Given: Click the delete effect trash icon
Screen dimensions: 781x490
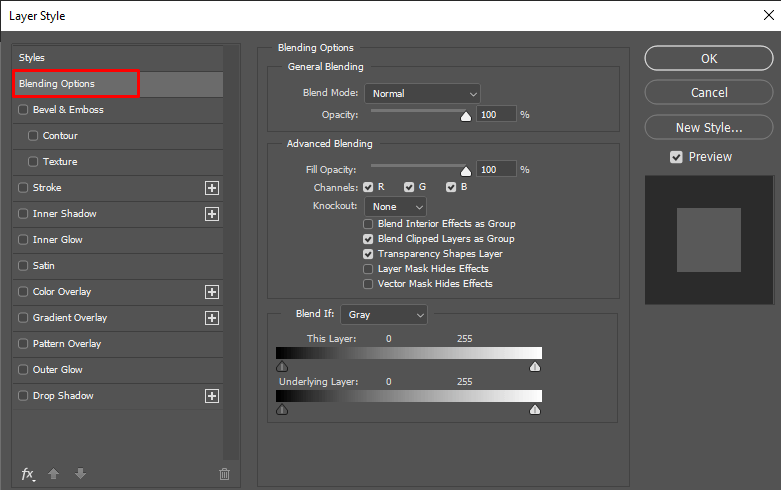Looking at the screenshot, I should [224, 474].
